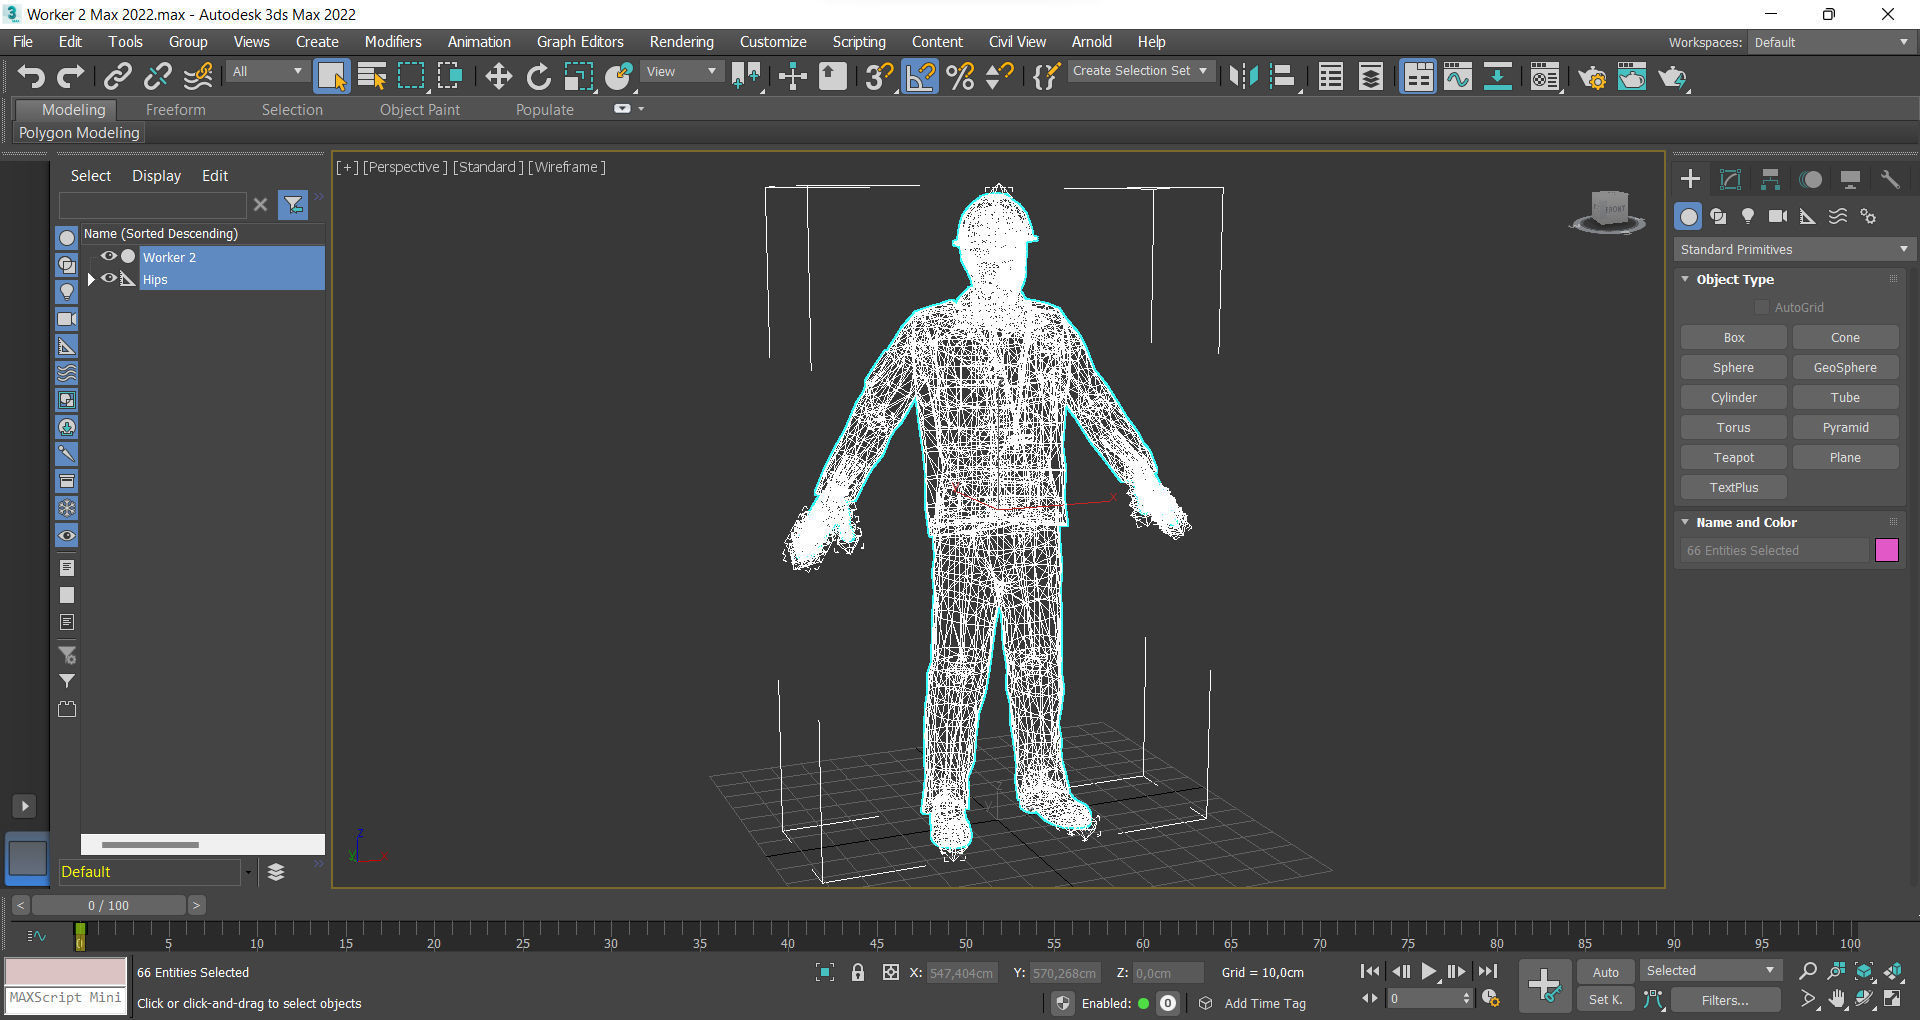This screenshot has height=1020, width=1920.
Task: Select the Select and Link tool
Action: pos(118,76)
